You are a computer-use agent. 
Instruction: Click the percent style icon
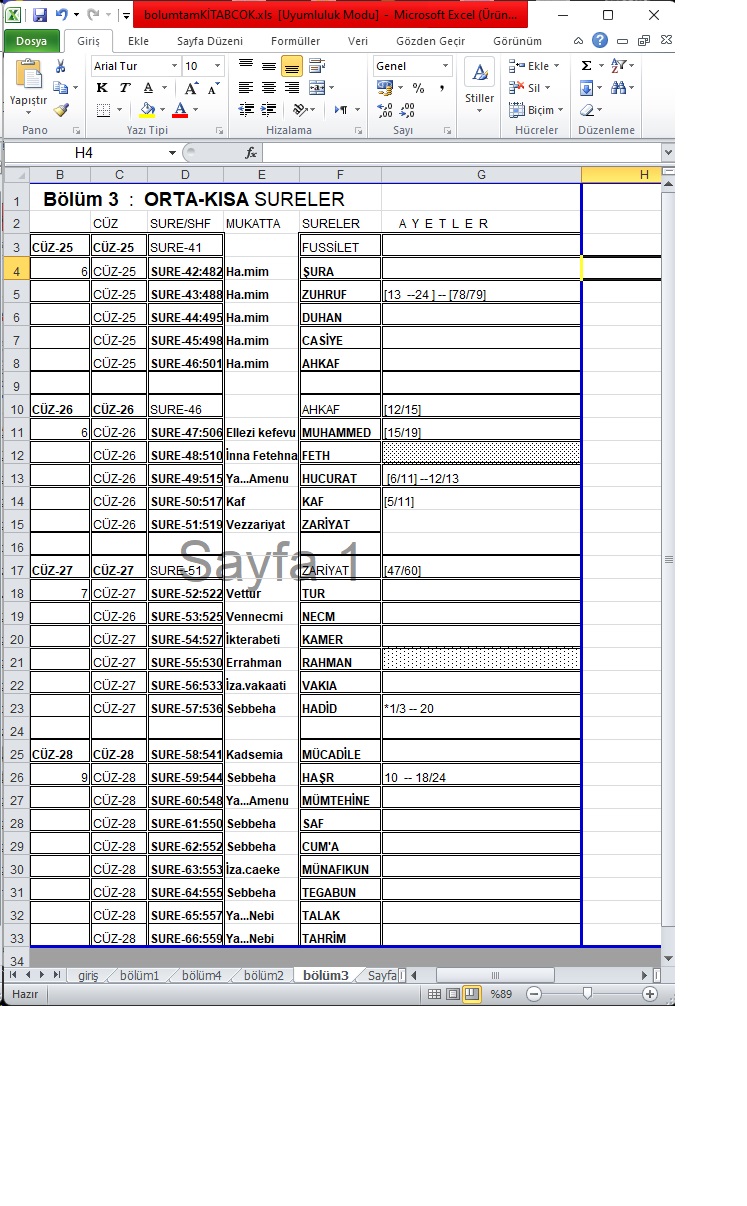tap(418, 88)
